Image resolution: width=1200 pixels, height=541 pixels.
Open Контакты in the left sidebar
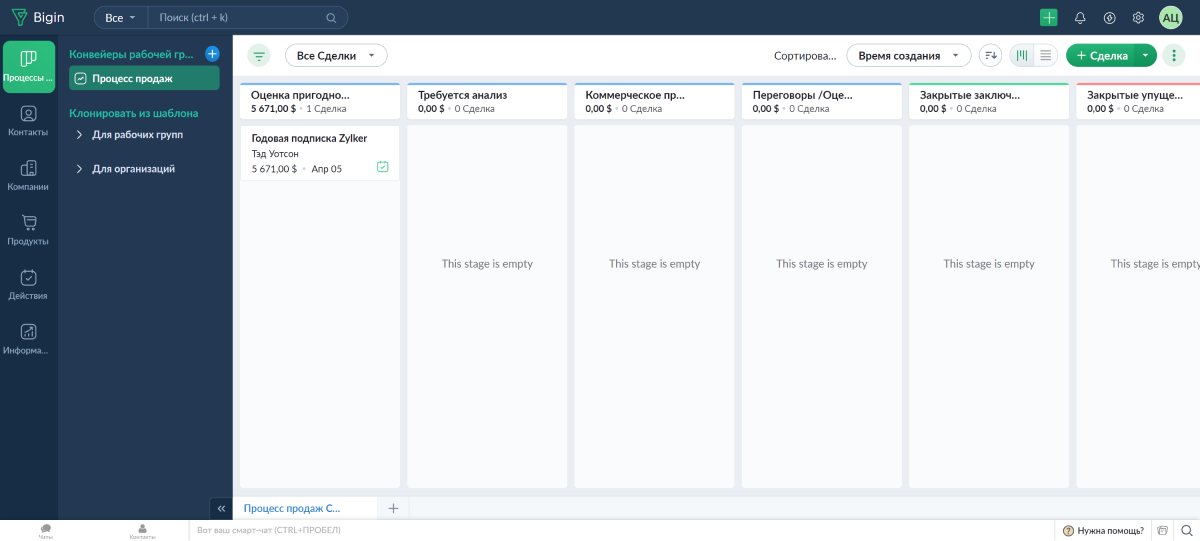point(28,121)
